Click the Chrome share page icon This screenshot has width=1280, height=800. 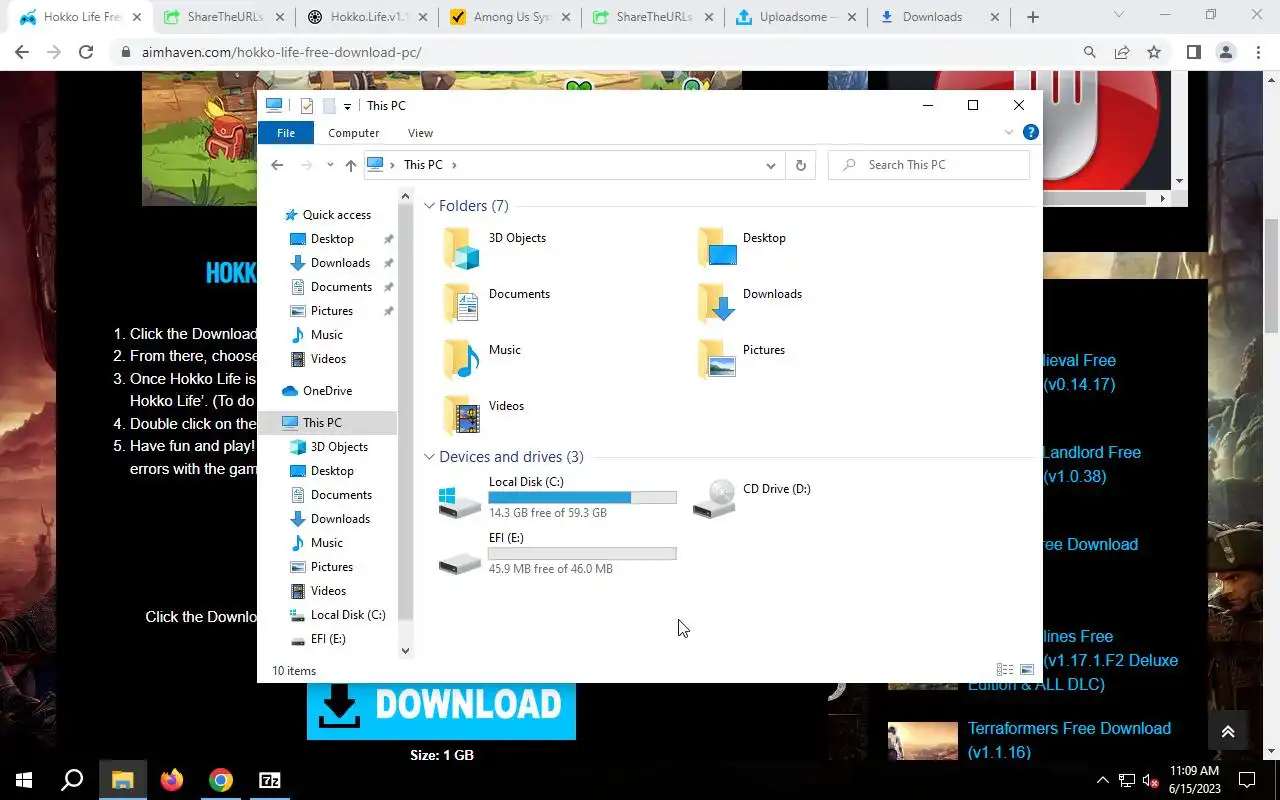click(1122, 52)
